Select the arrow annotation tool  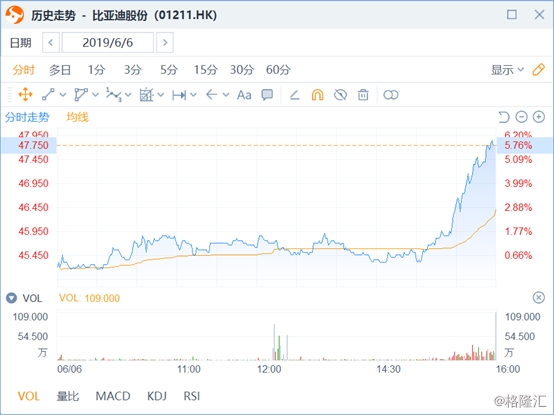(212, 95)
